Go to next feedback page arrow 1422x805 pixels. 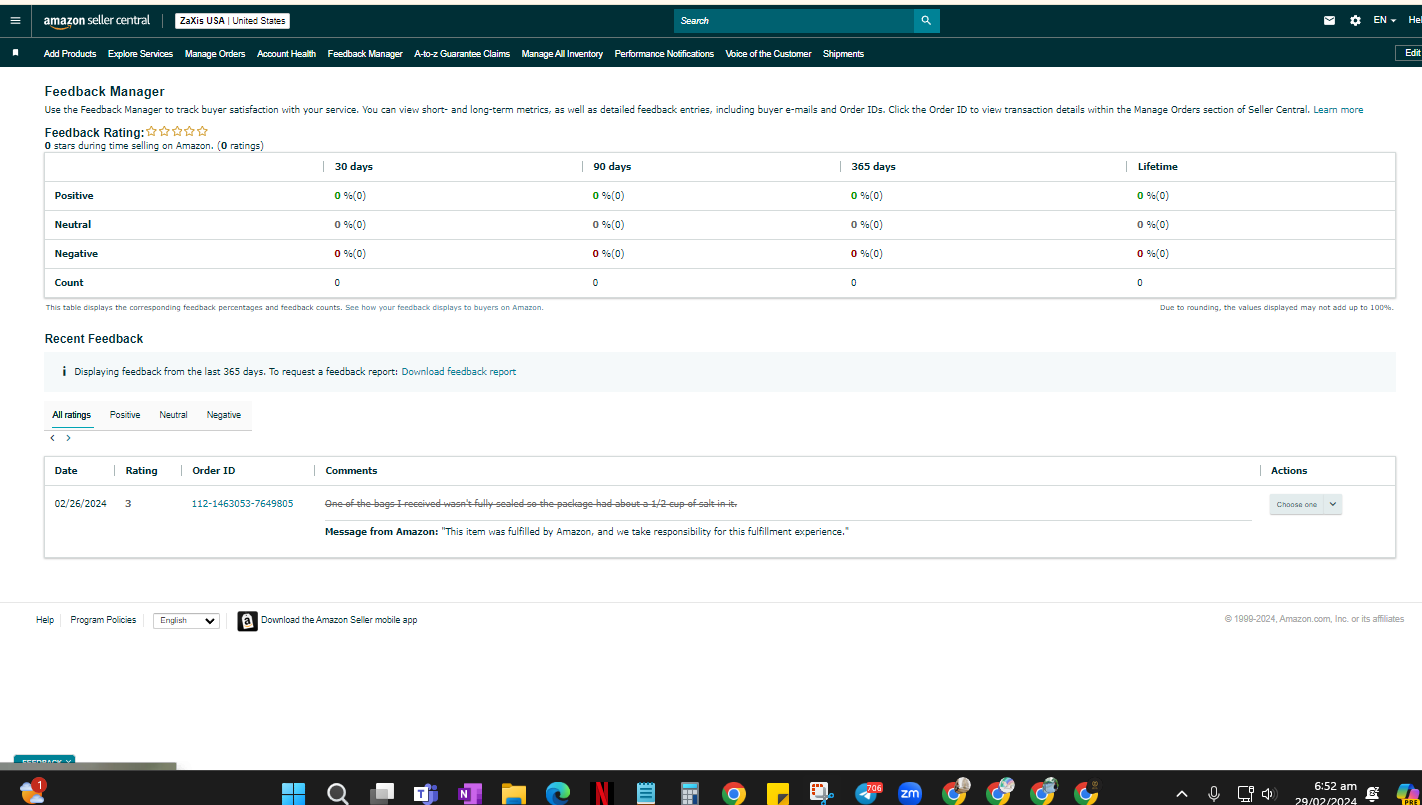coord(68,438)
